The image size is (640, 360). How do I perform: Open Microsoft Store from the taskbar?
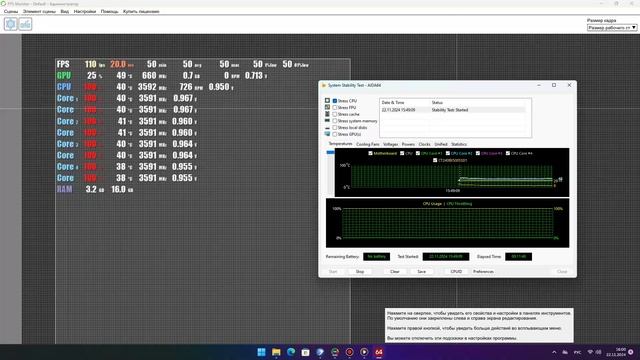point(305,352)
